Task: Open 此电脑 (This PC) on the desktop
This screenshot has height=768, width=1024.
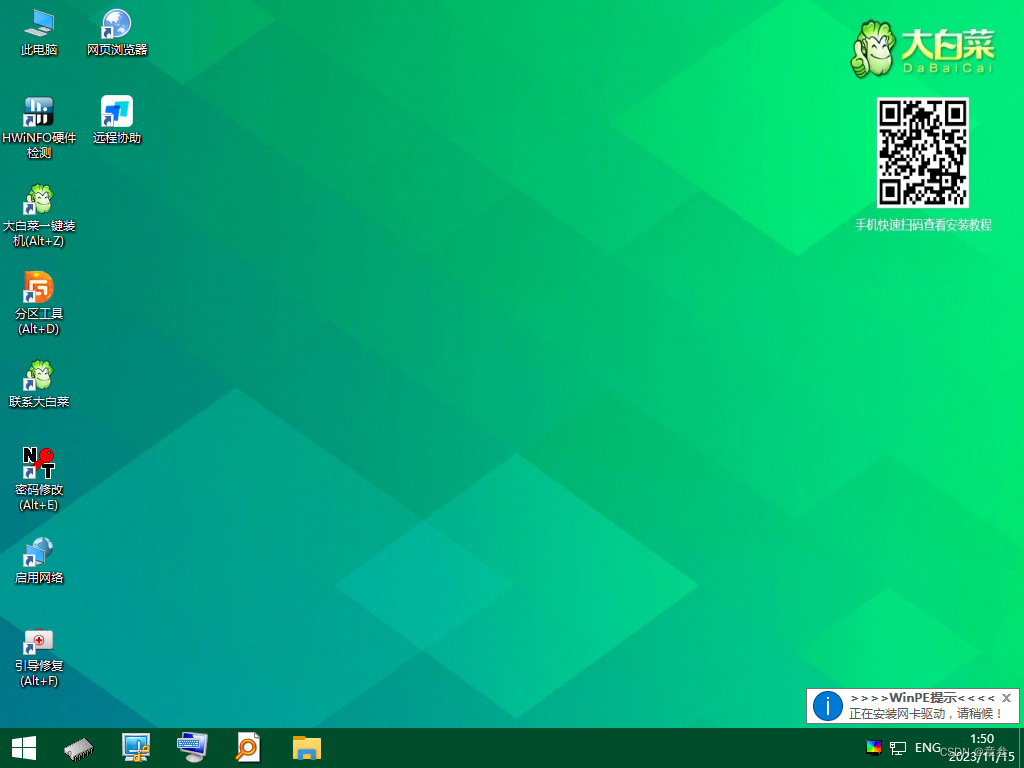Action: 37,30
